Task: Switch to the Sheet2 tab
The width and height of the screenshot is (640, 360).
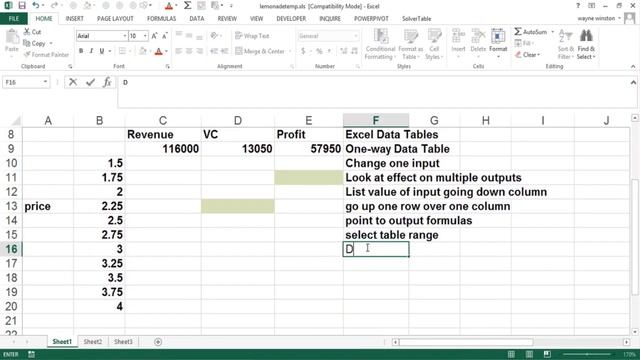Action: [93, 342]
